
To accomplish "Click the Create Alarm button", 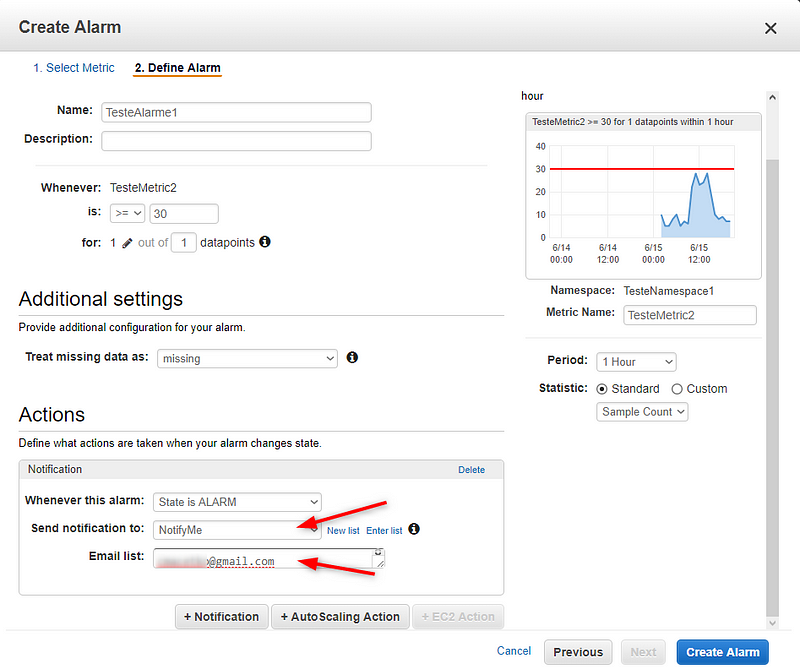I will click(722, 652).
